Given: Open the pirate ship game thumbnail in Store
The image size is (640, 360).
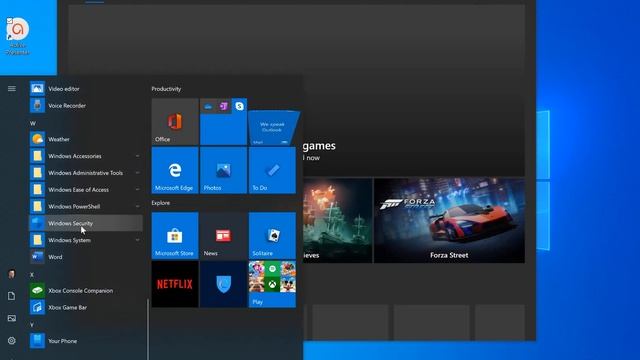Looking at the screenshot, I should (338, 220).
